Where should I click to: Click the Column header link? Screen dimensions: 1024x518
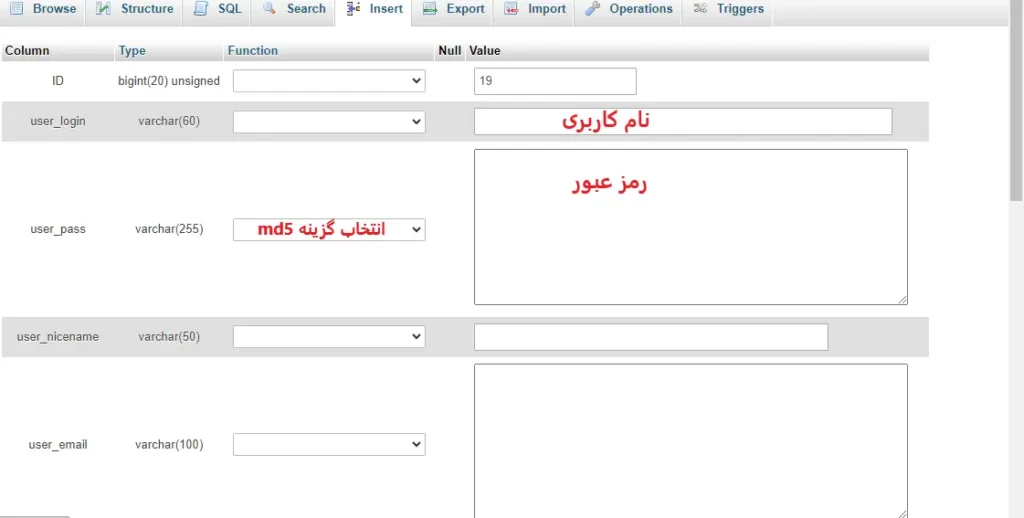(x=27, y=50)
